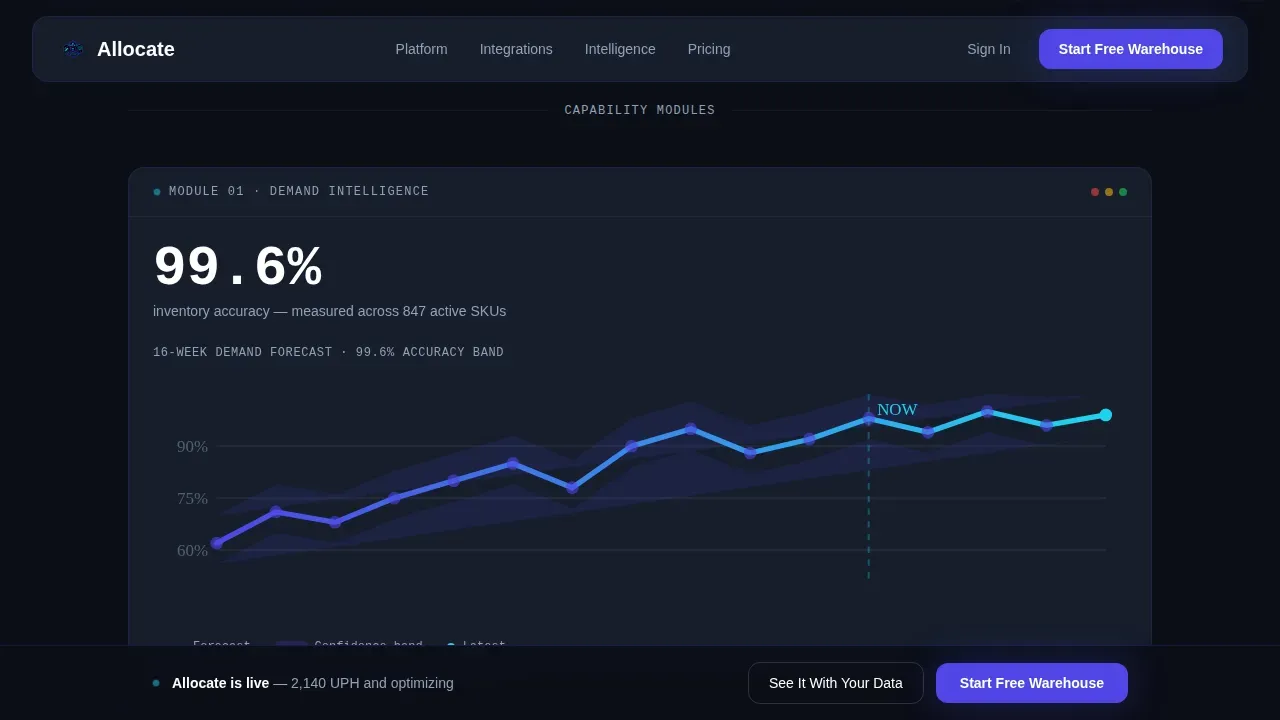Click header Start Free Warehouse button
This screenshot has width=1280, height=720.
click(x=1130, y=49)
